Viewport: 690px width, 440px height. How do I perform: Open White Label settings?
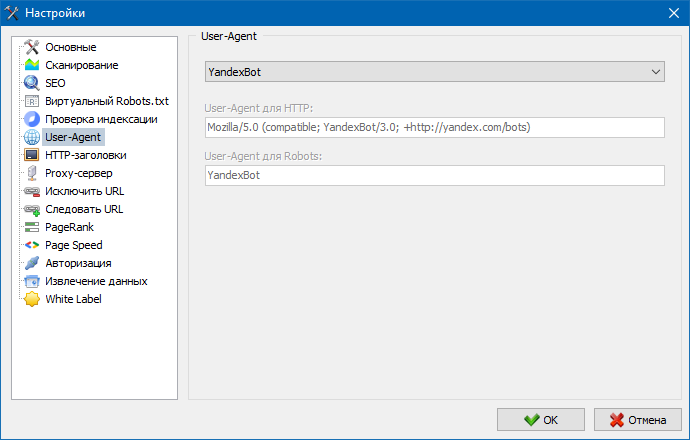coord(73,299)
